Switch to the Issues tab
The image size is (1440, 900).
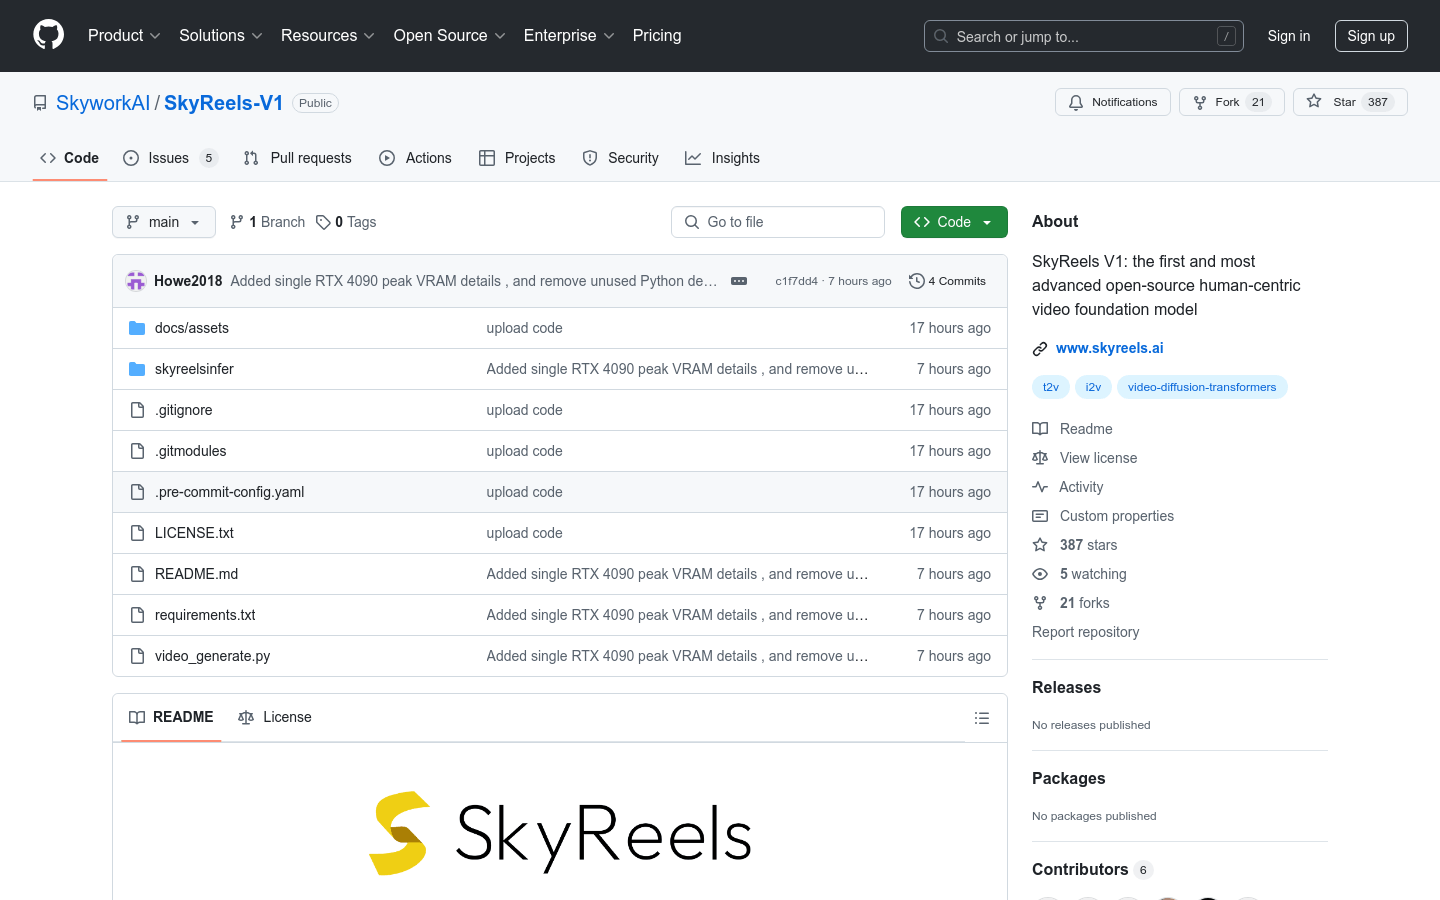pyautogui.click(x=170, y=158)
